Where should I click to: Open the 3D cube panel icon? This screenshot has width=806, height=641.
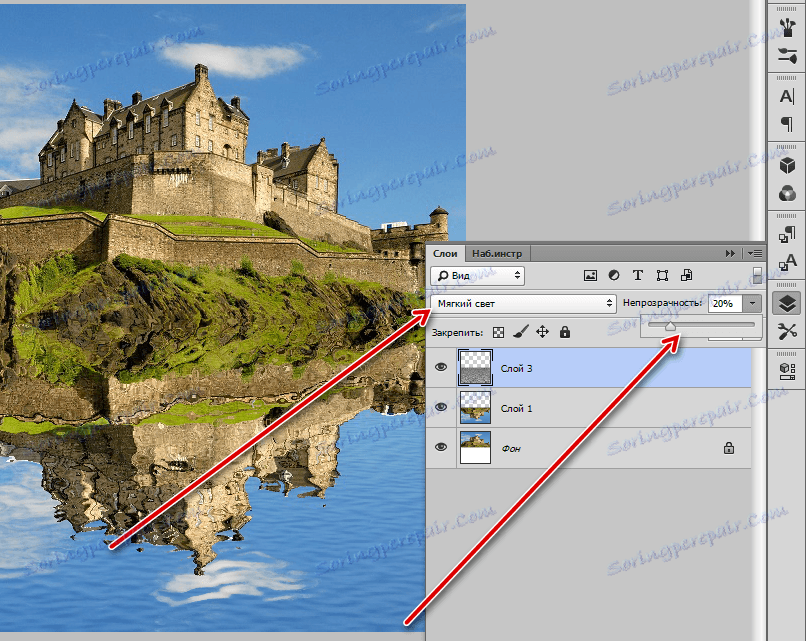(x=786, y=166)
